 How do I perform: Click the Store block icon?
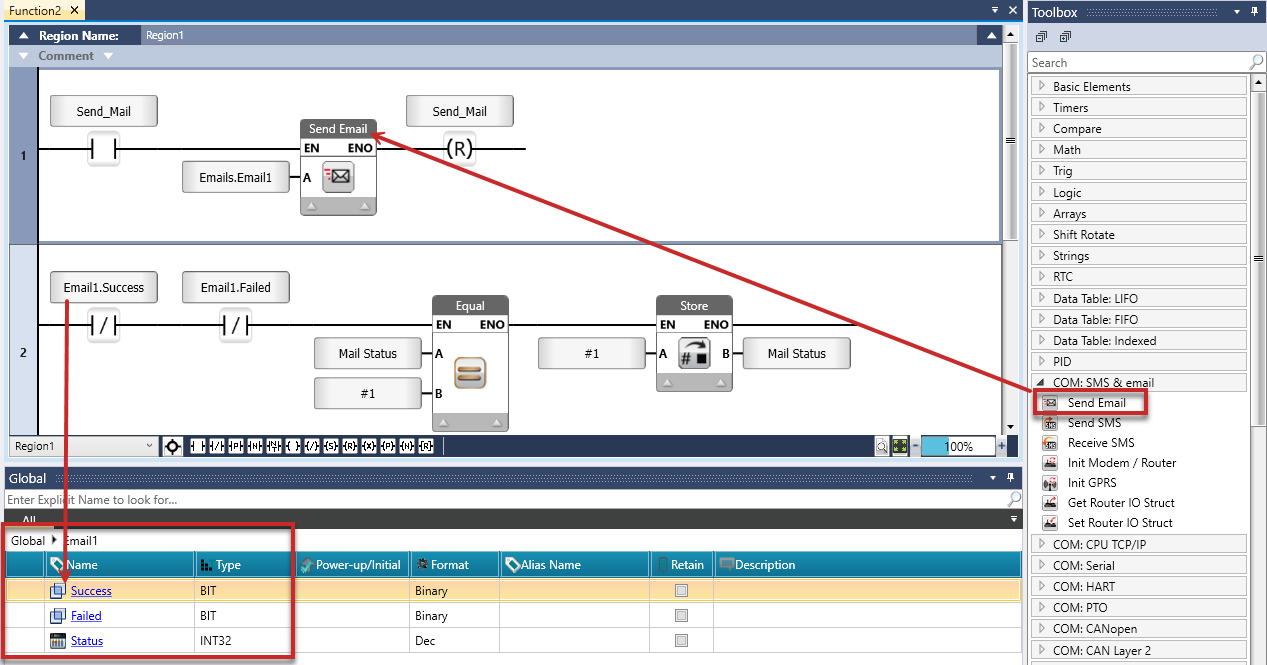pos(694,353)
